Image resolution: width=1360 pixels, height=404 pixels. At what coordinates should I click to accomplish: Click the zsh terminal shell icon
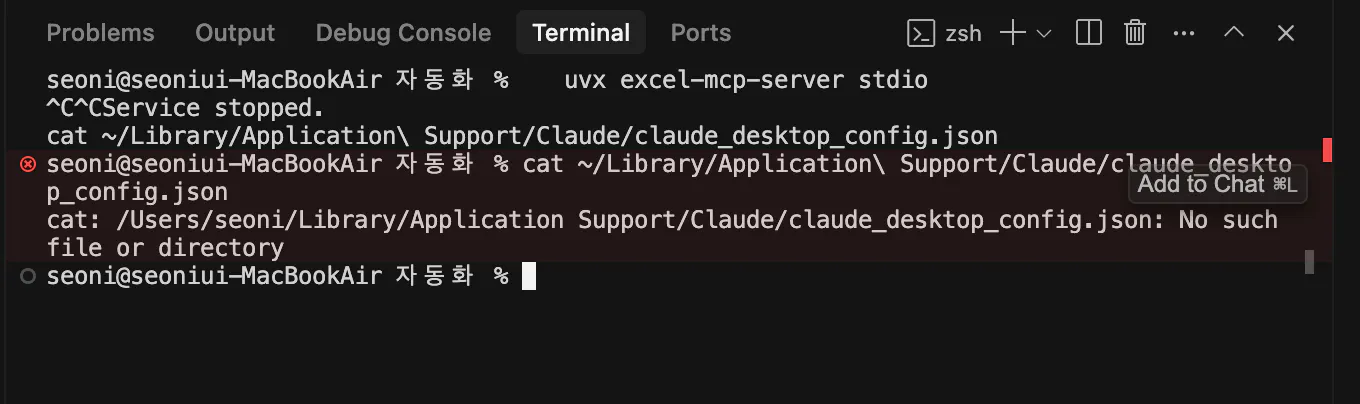[920, 33]
